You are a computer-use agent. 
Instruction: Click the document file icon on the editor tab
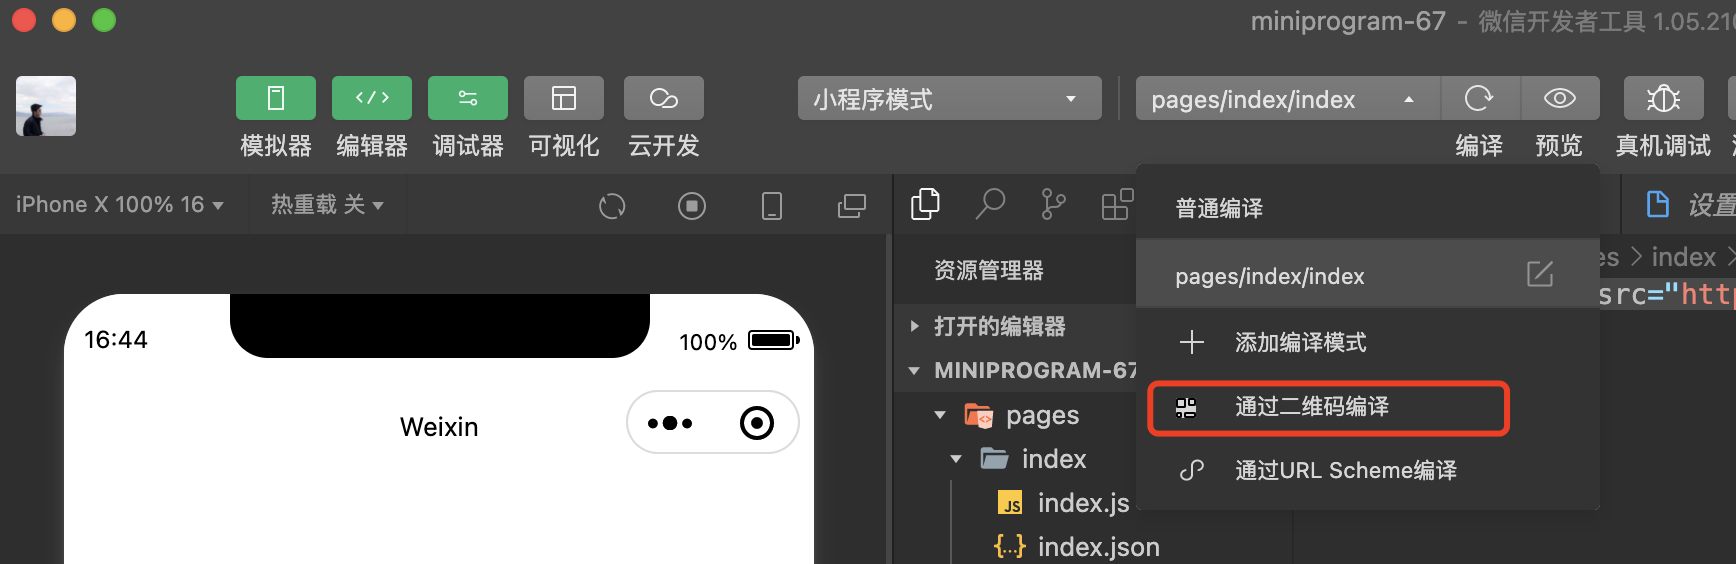pos(1657,204)
